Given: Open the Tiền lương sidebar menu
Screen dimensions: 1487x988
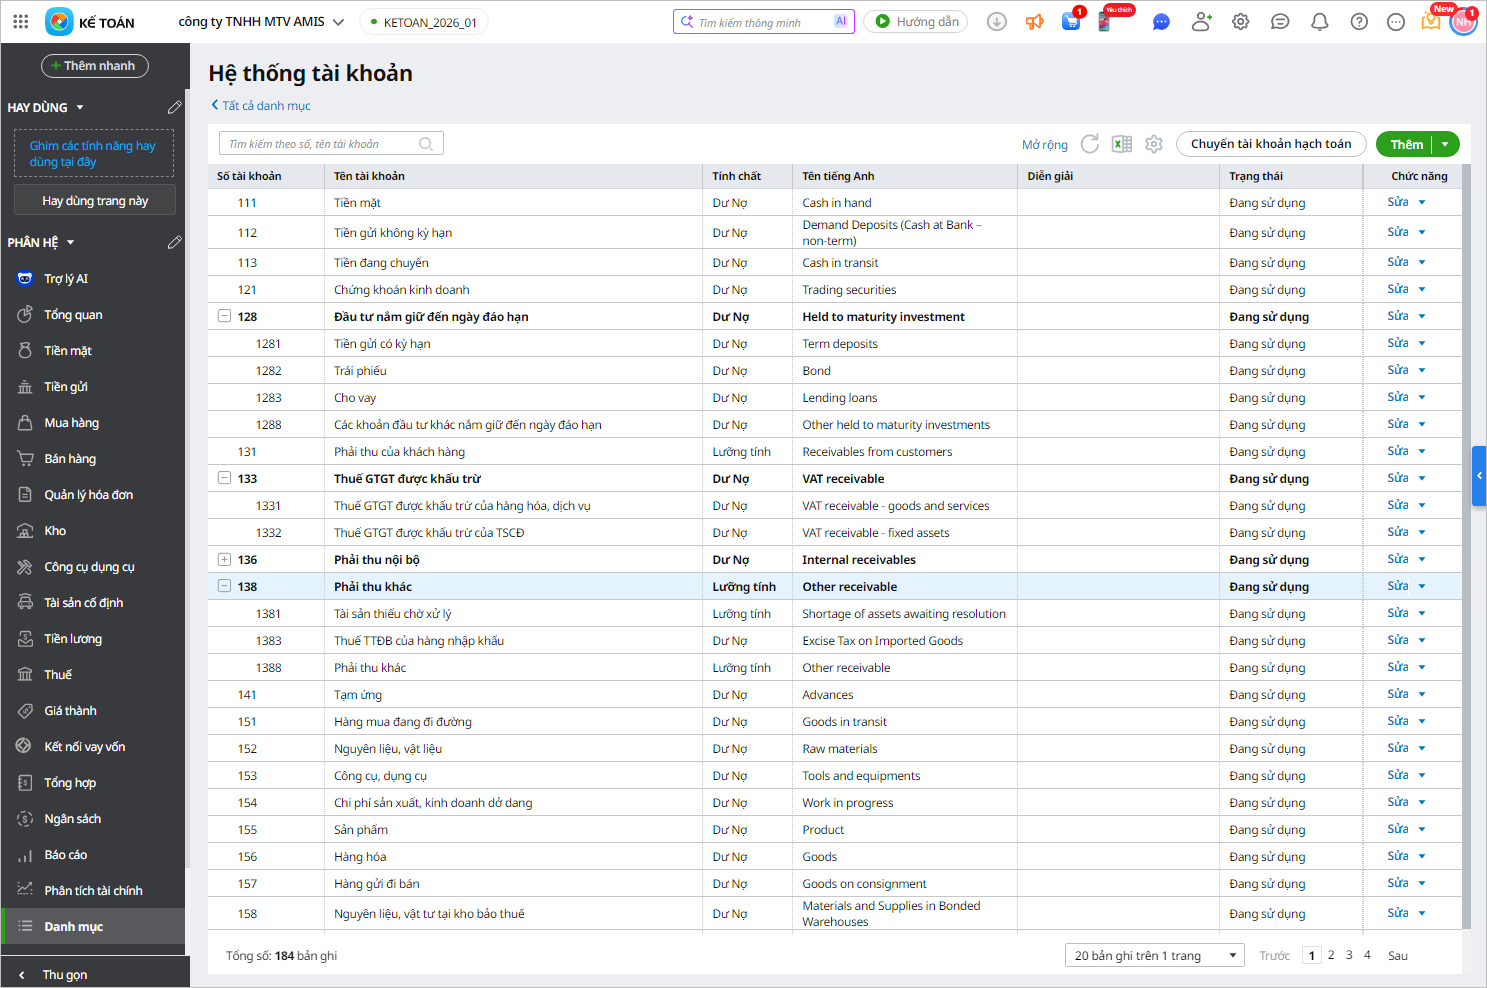Looking at the screenshot, I should pos(73,639).
